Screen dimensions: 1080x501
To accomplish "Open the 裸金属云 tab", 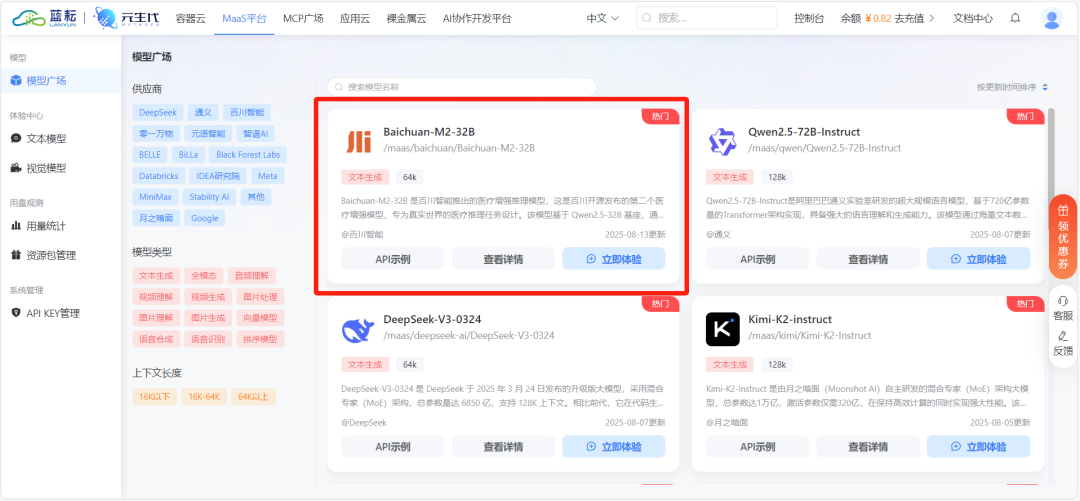I will click(406, 19).
